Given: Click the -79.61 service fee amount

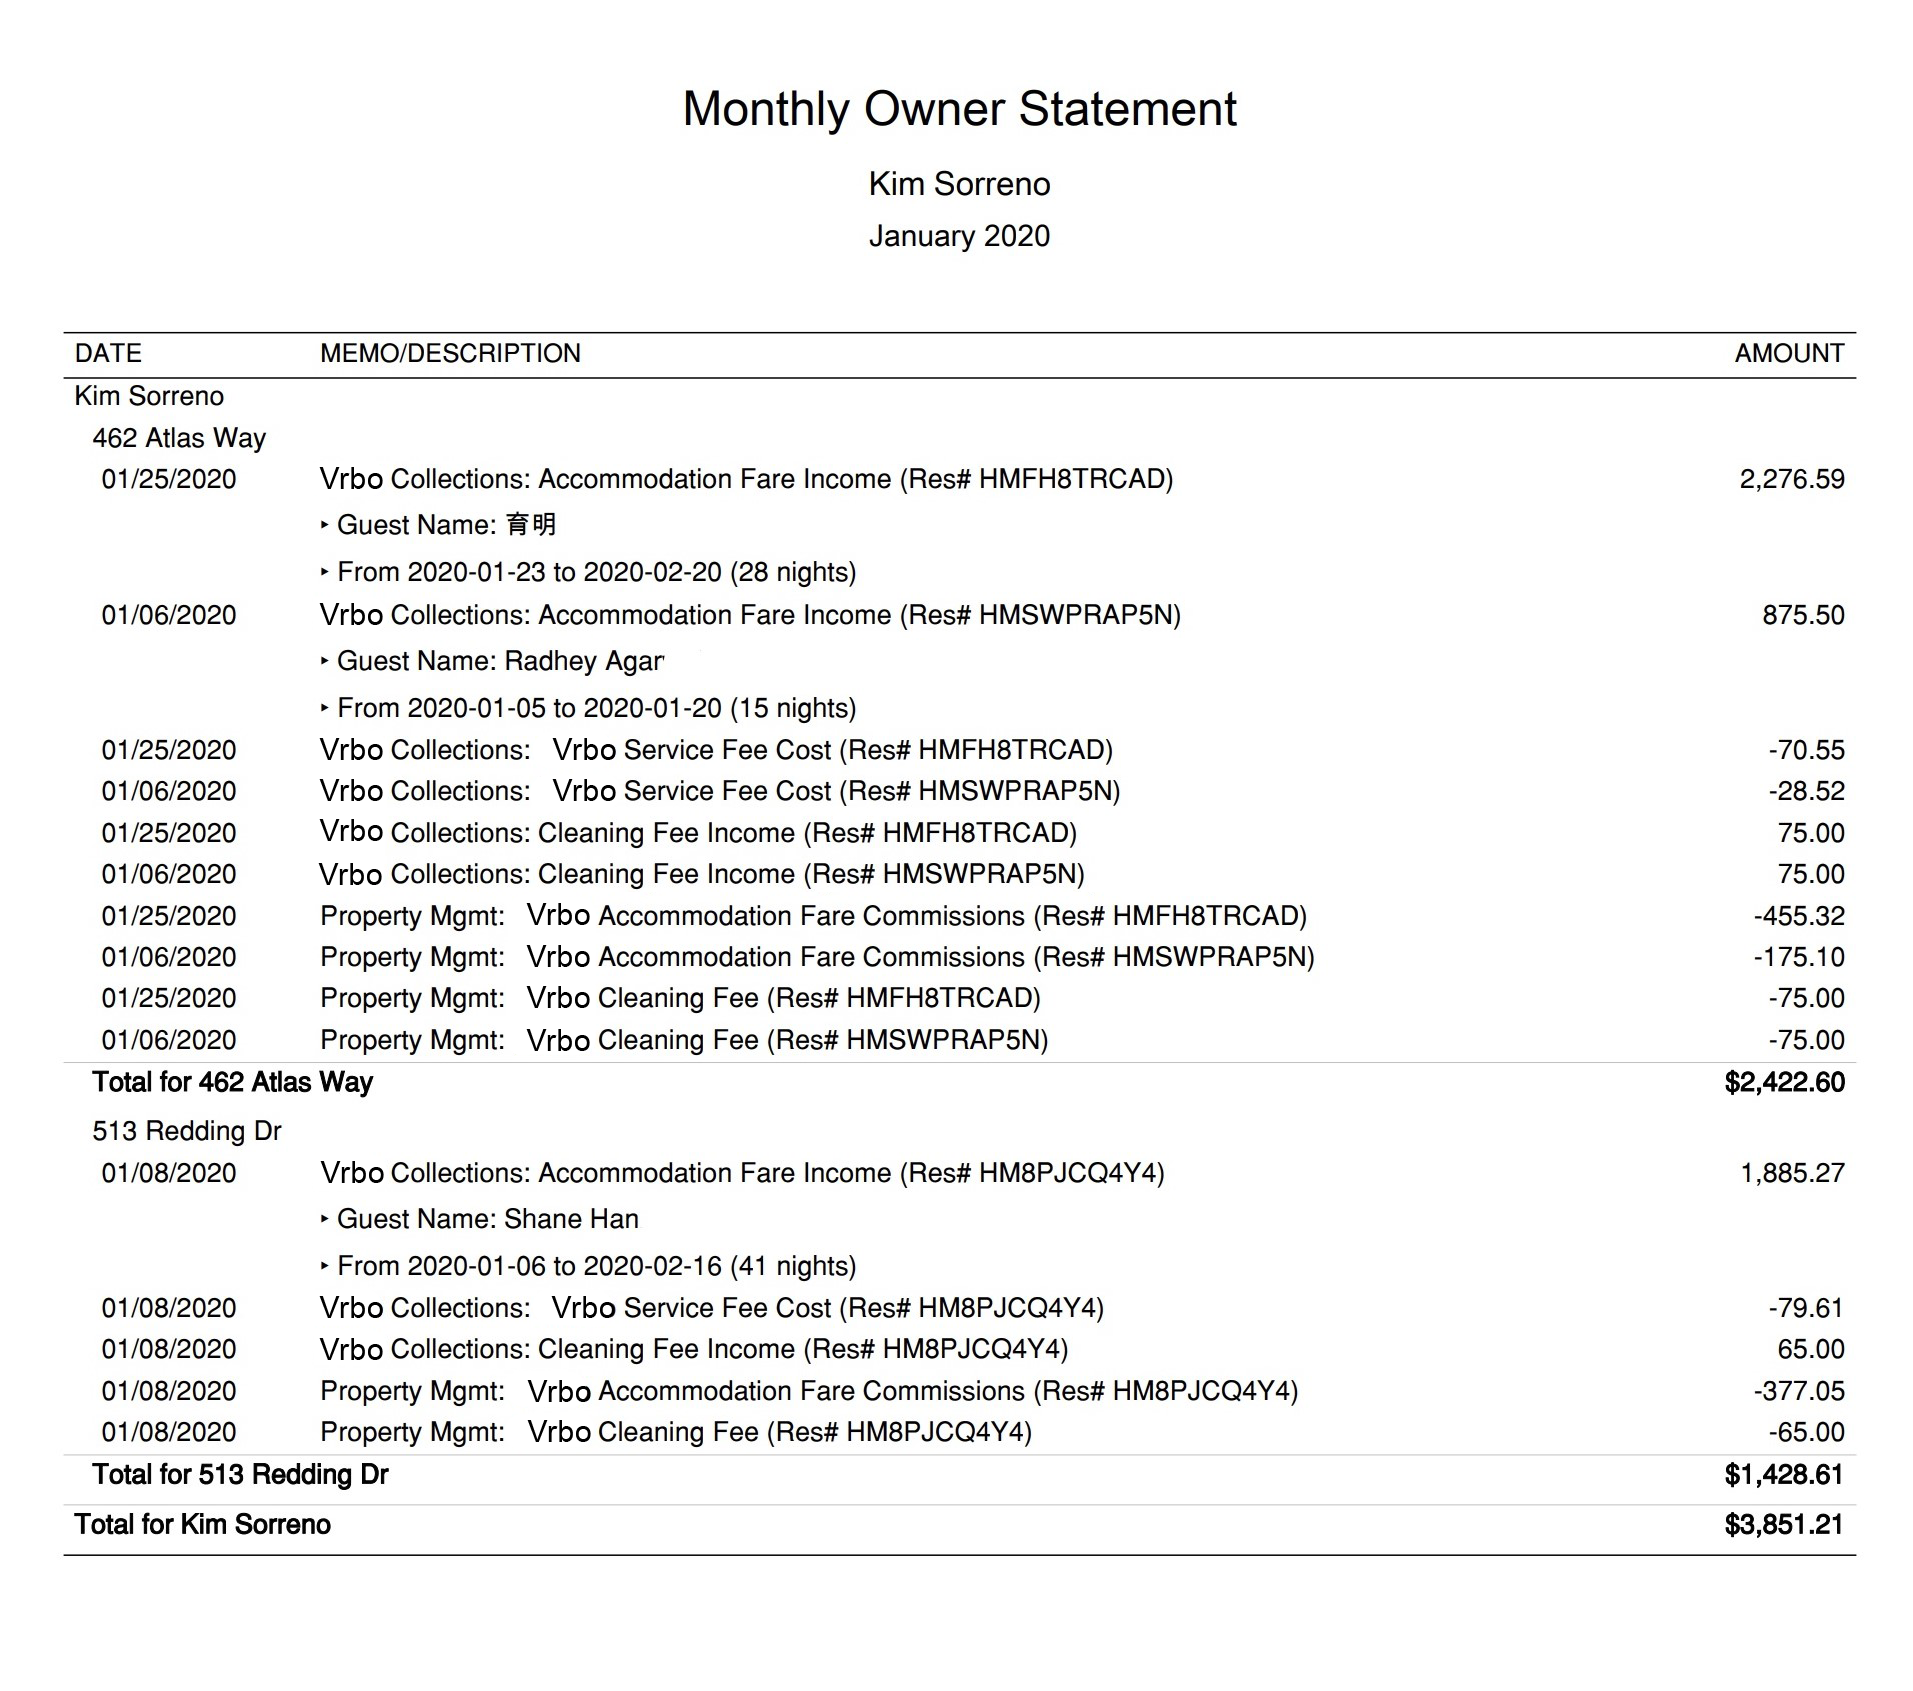Looking at the screenshot, I should (x=1806, y=1308).
